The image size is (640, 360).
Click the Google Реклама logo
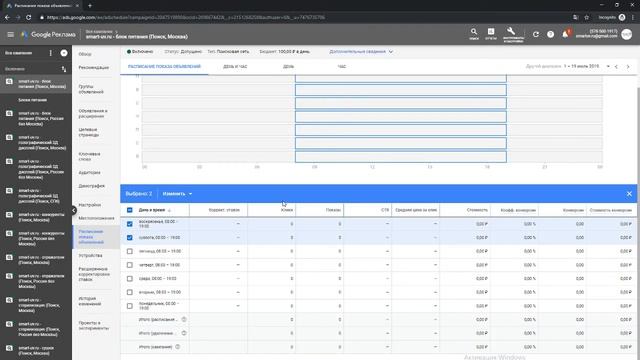click(48, 35)
